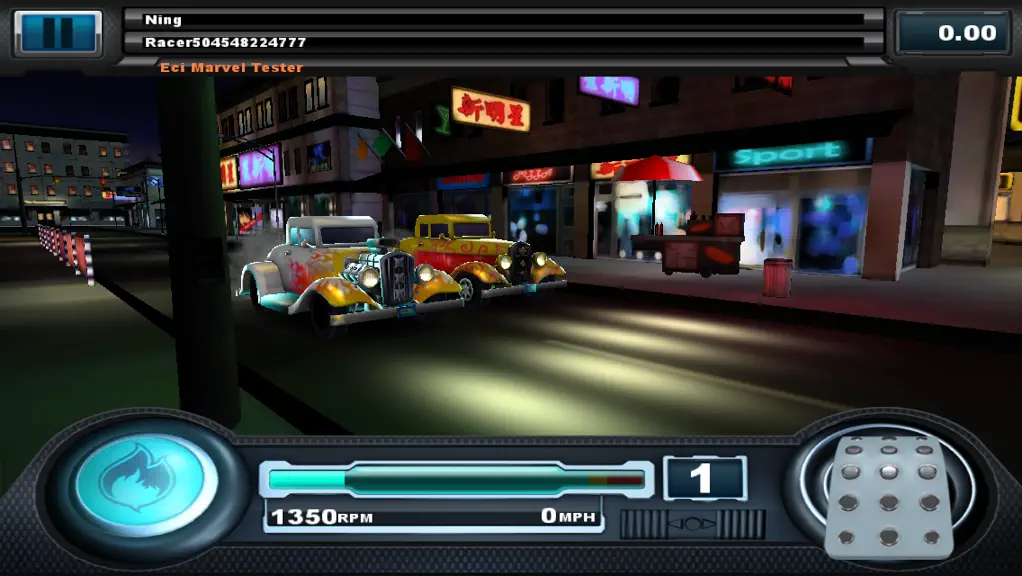Click the Eci Marvel Tester label
The height and width of the screenshot is (576, 1022).
[231, 67]
